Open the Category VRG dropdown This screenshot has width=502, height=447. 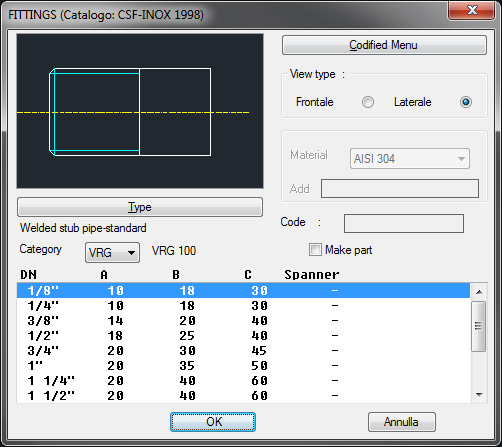tap(112, 252)
